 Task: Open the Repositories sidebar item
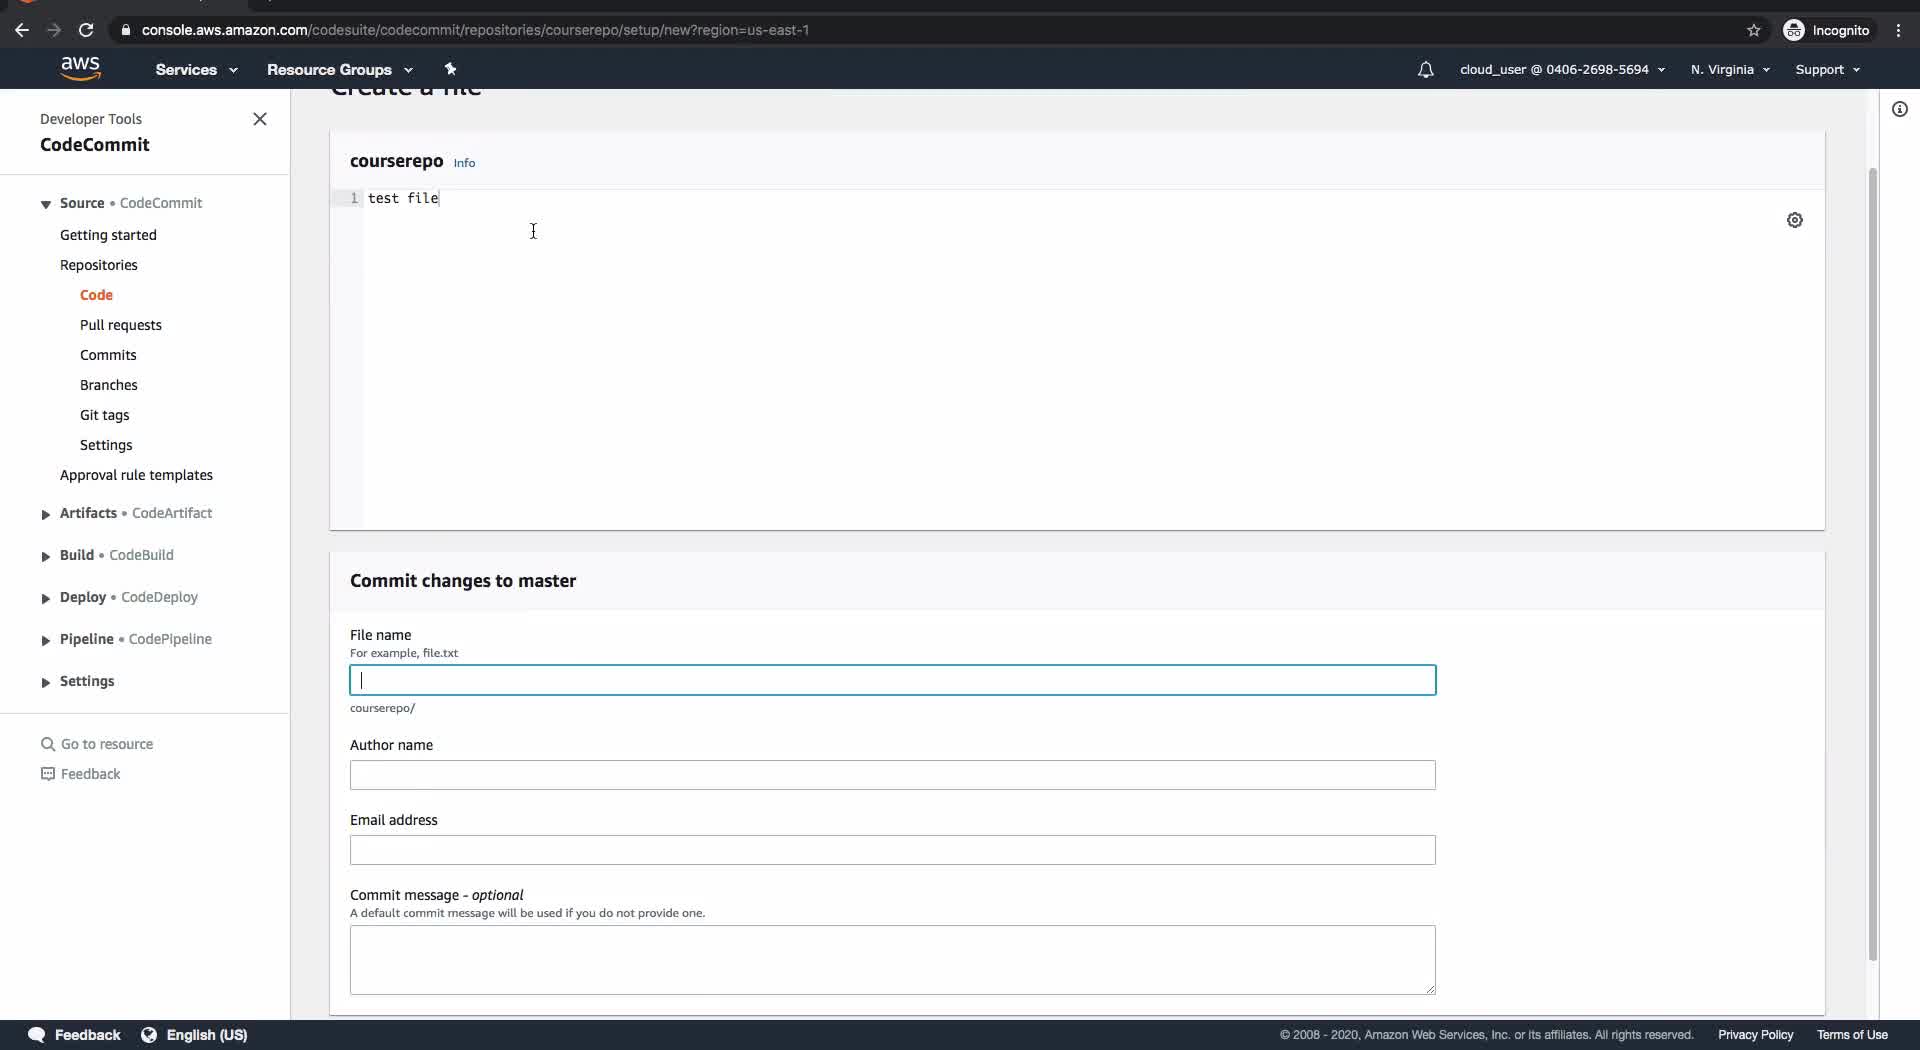(x=99, y=265)
